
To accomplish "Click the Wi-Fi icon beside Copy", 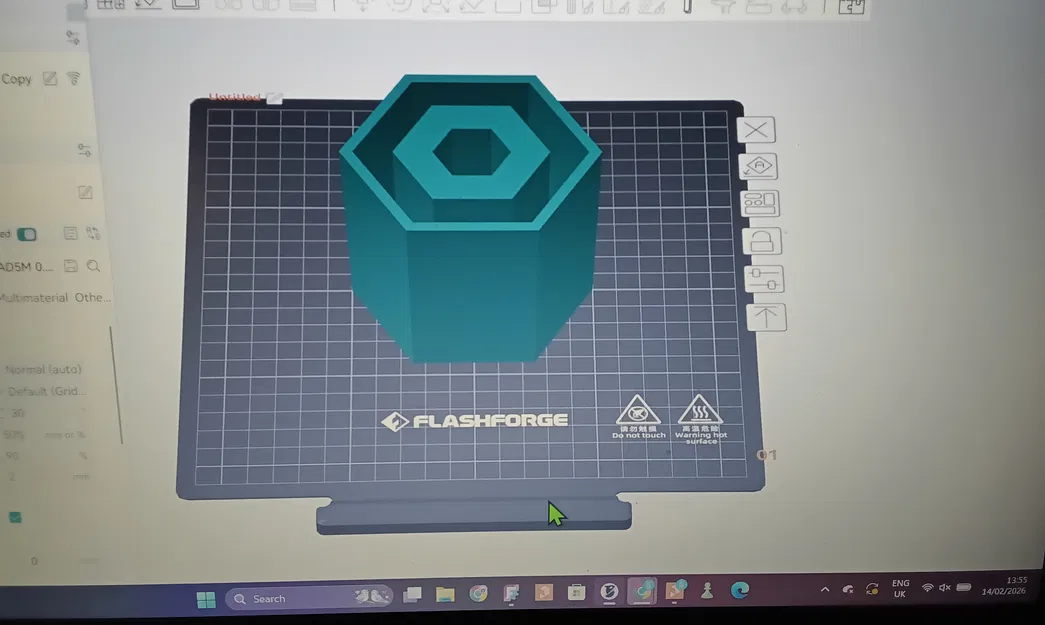I will click(73, 79).
